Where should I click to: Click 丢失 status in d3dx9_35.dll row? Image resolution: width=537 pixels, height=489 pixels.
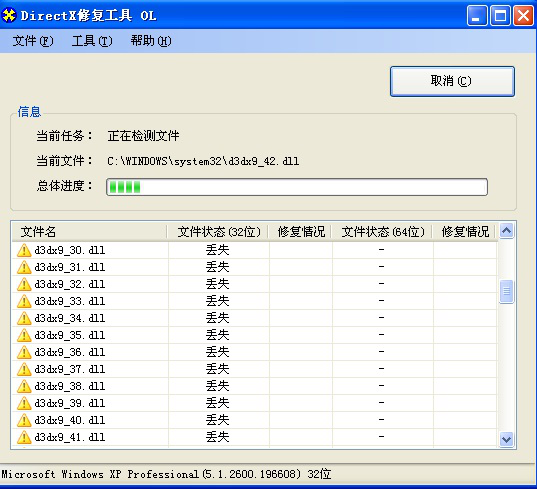tap(217, 335)
